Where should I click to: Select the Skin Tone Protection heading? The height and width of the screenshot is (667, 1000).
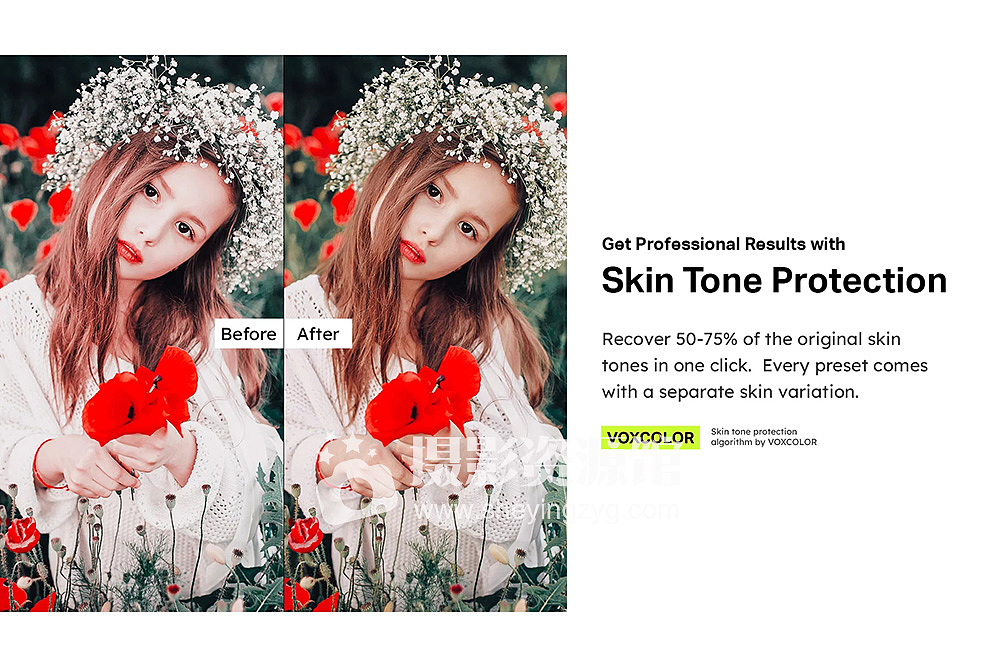(x=774, y=281)
